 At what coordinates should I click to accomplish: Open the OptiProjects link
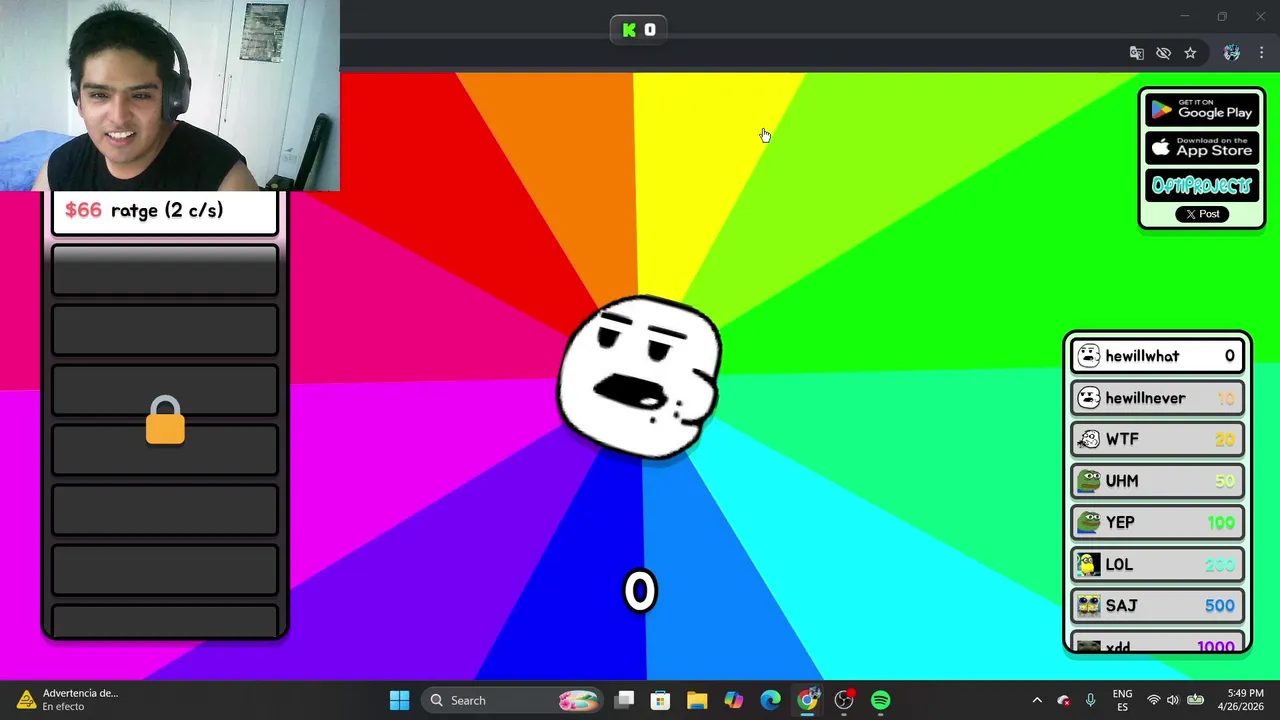coord(1201,185)
